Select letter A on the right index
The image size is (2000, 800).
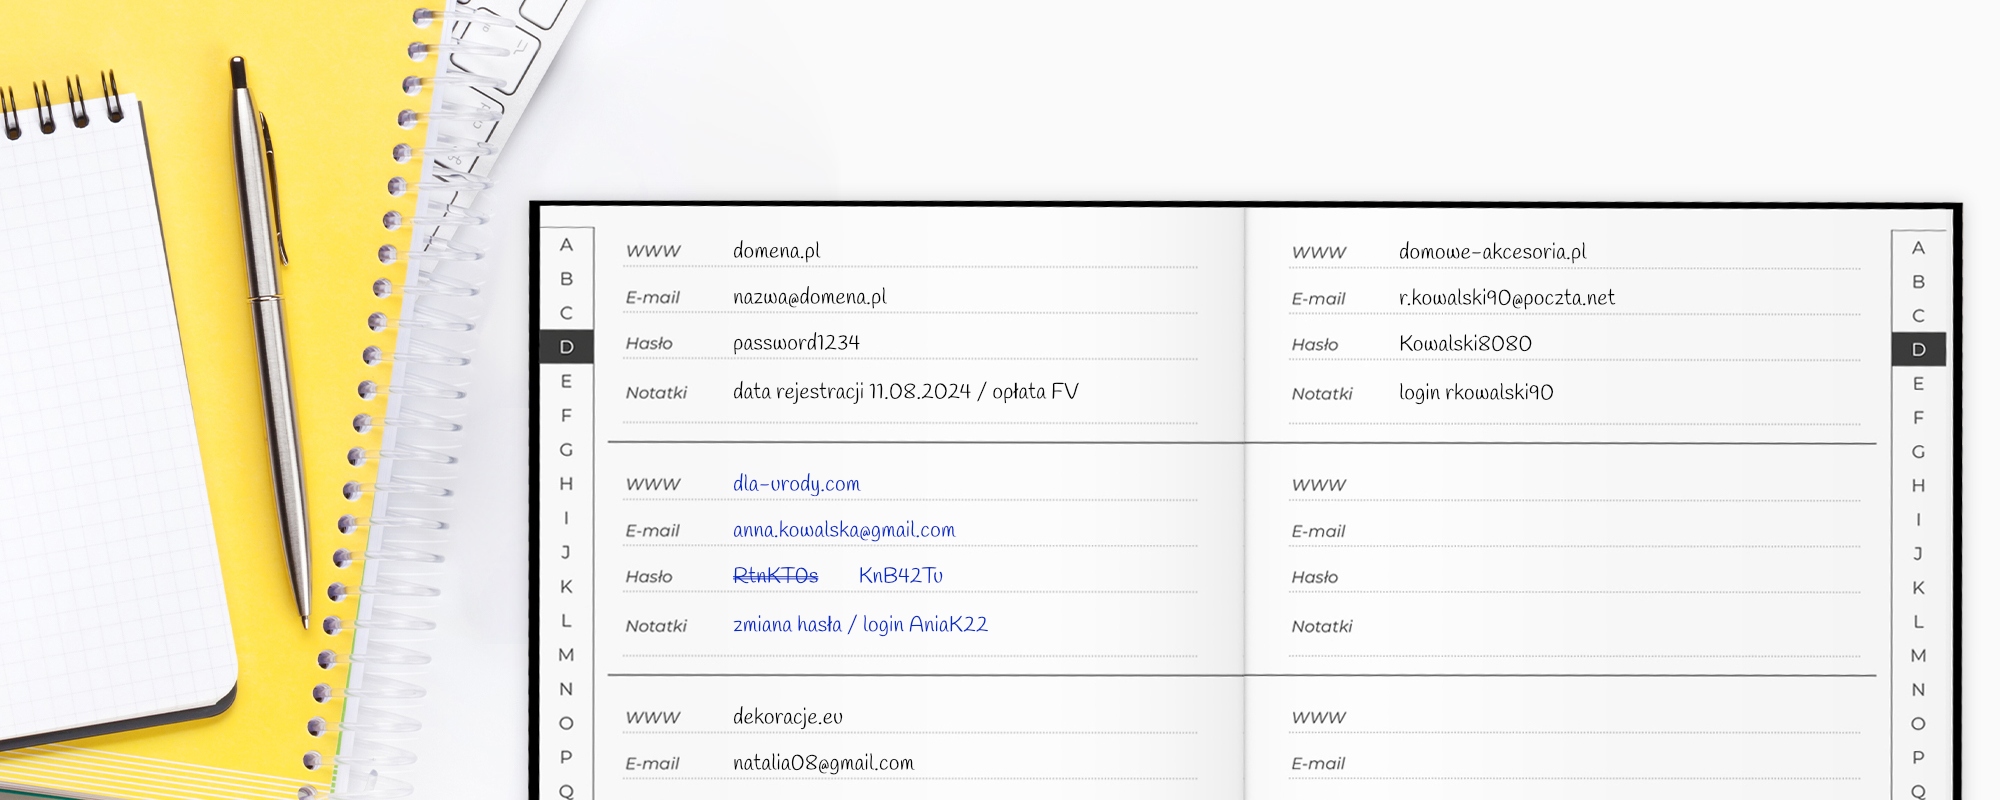click(x=1918, y=248)
